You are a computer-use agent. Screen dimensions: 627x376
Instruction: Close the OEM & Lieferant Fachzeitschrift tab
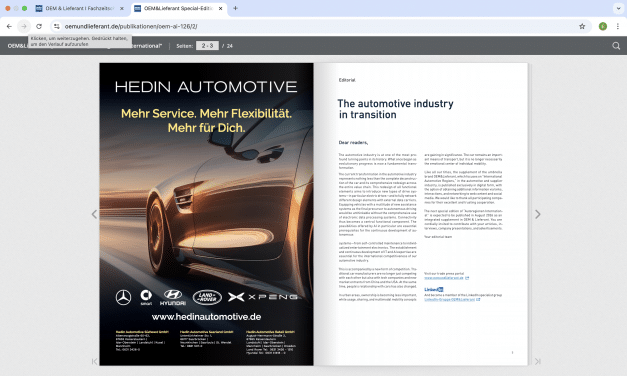[x=122, y=8]
